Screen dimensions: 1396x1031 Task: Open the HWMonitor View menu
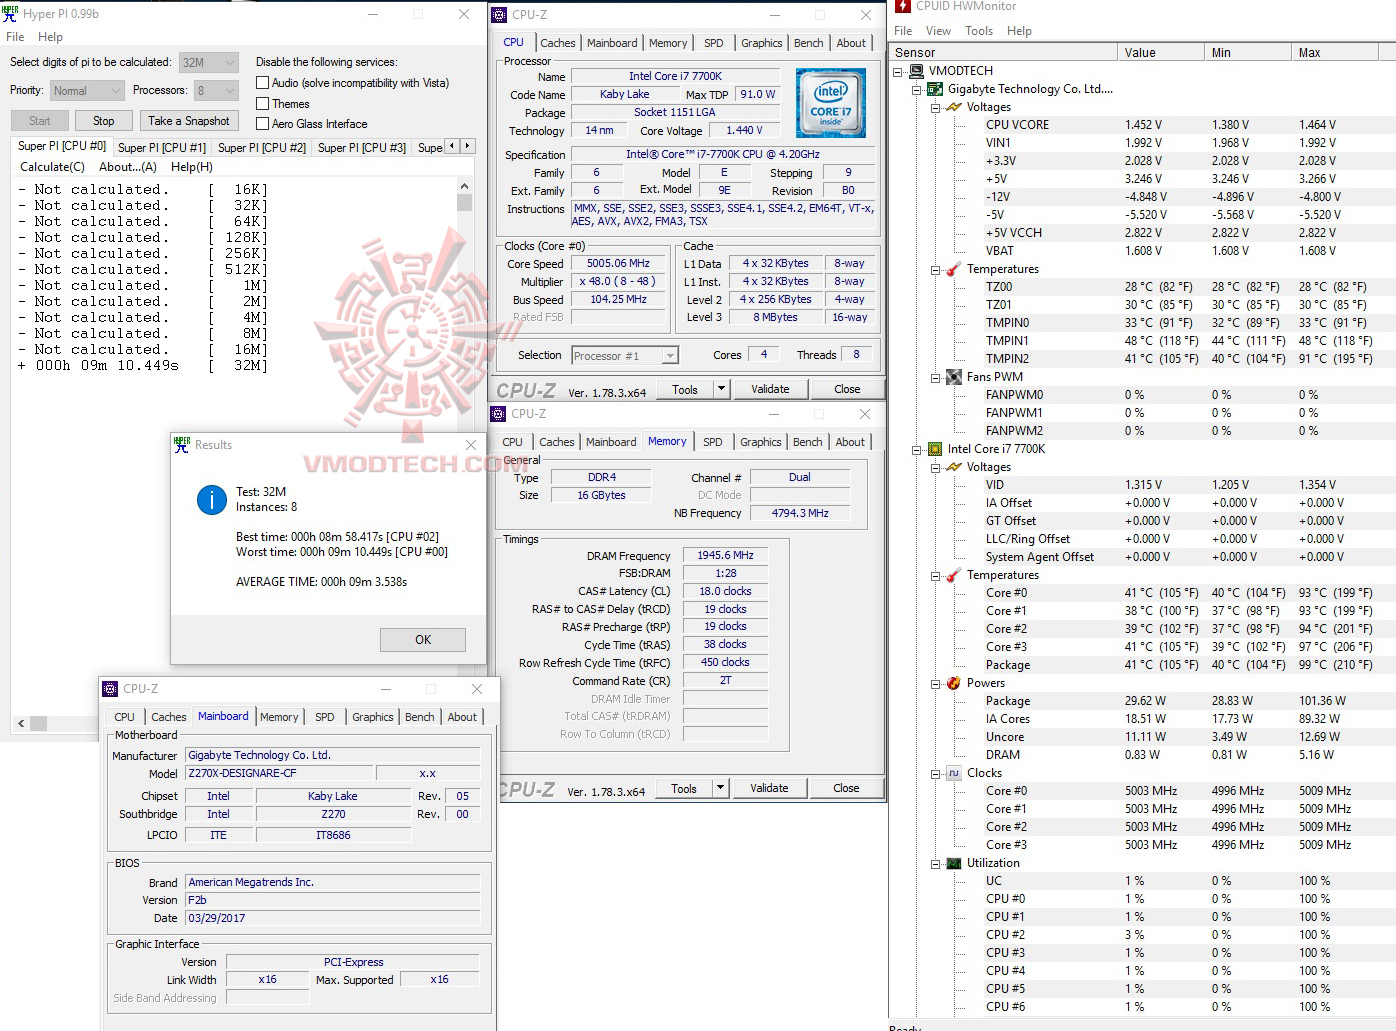pos(938,31)
